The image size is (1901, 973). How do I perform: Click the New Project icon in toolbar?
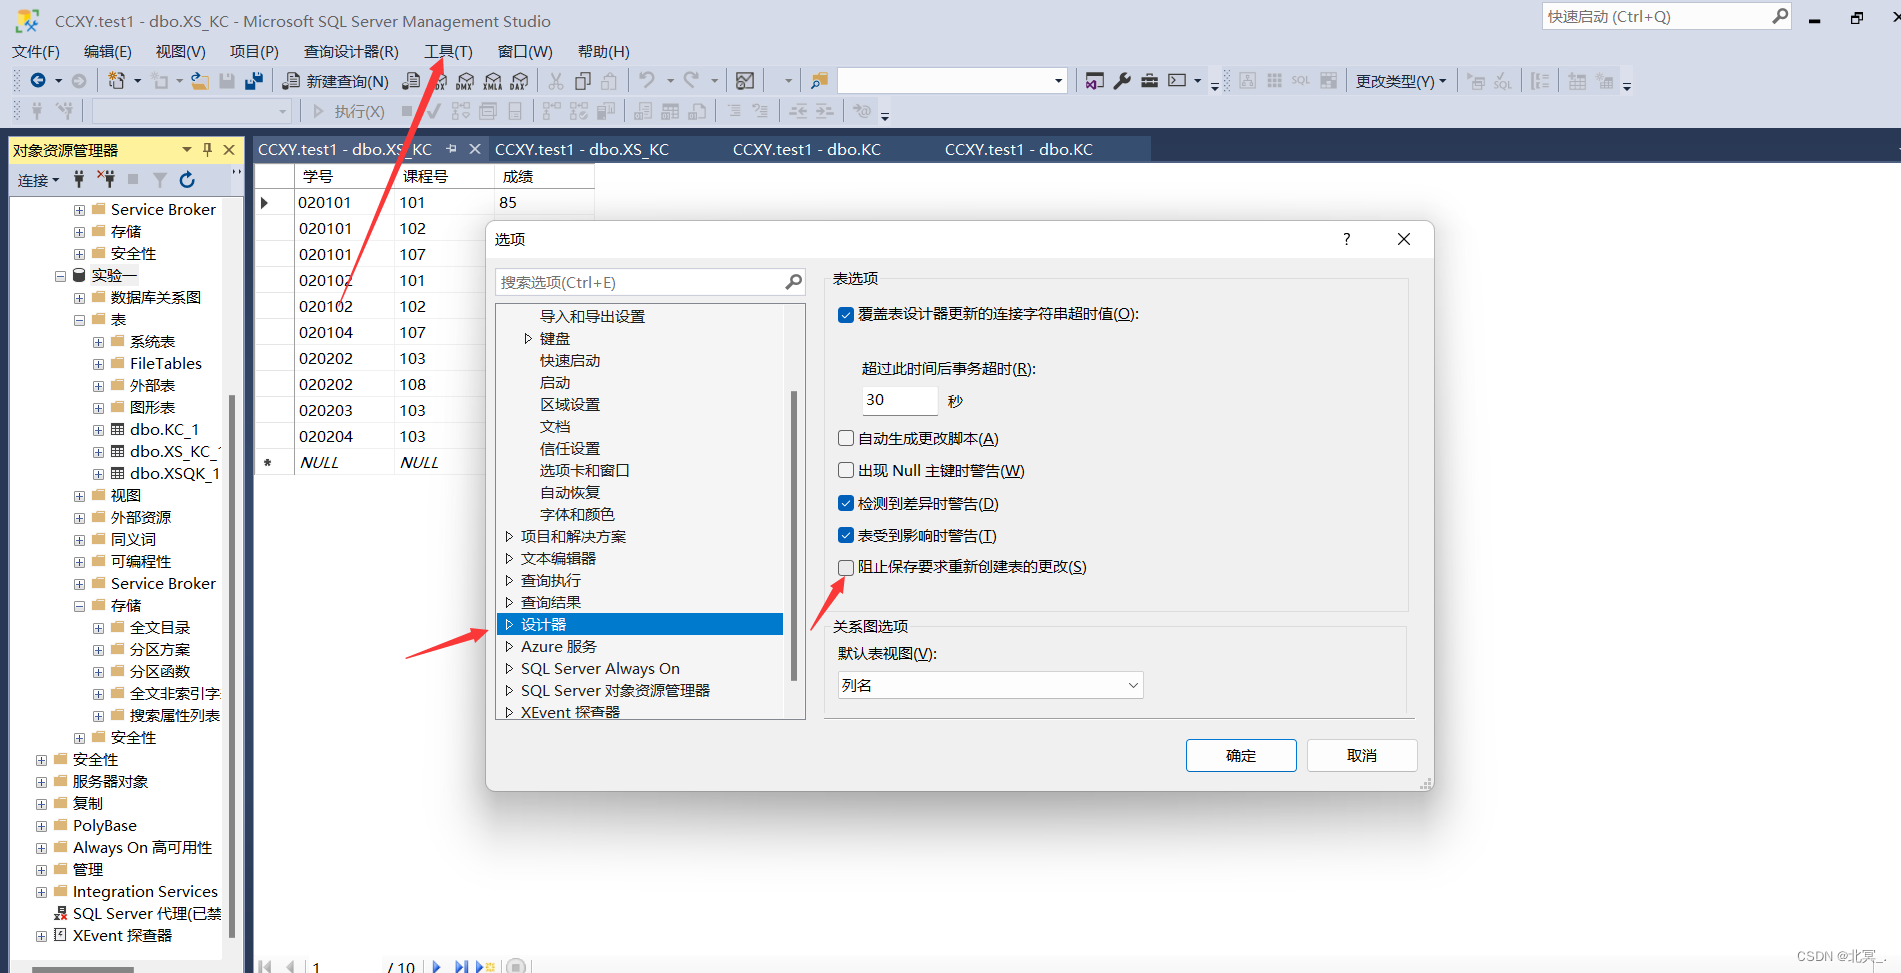(x=117, y=81)
